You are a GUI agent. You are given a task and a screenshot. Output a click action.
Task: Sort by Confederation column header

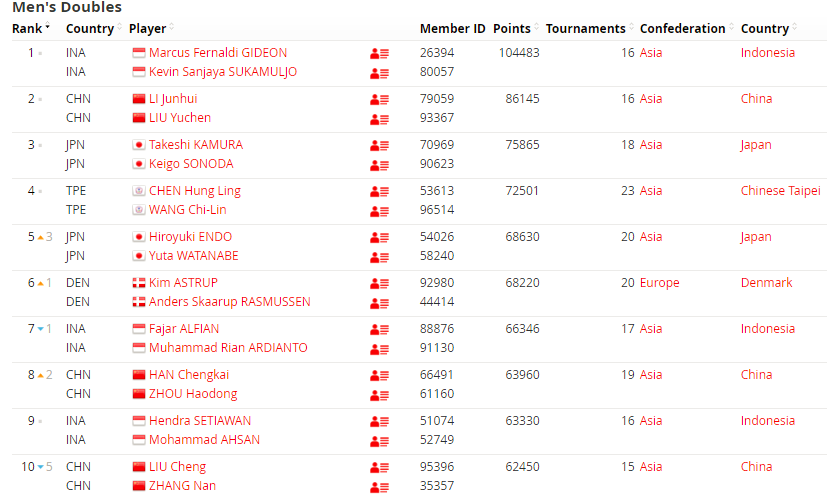pos(685,28)
